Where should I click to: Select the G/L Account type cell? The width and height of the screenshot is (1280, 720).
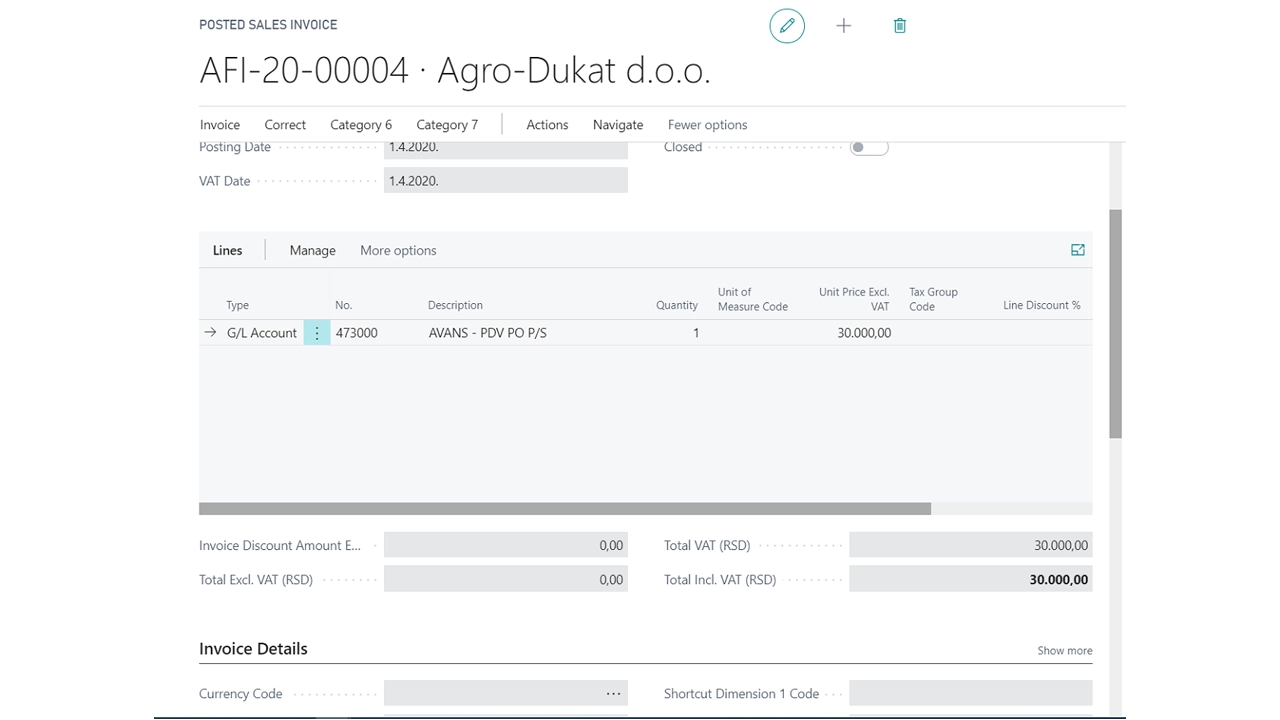[x=262, y=333]
